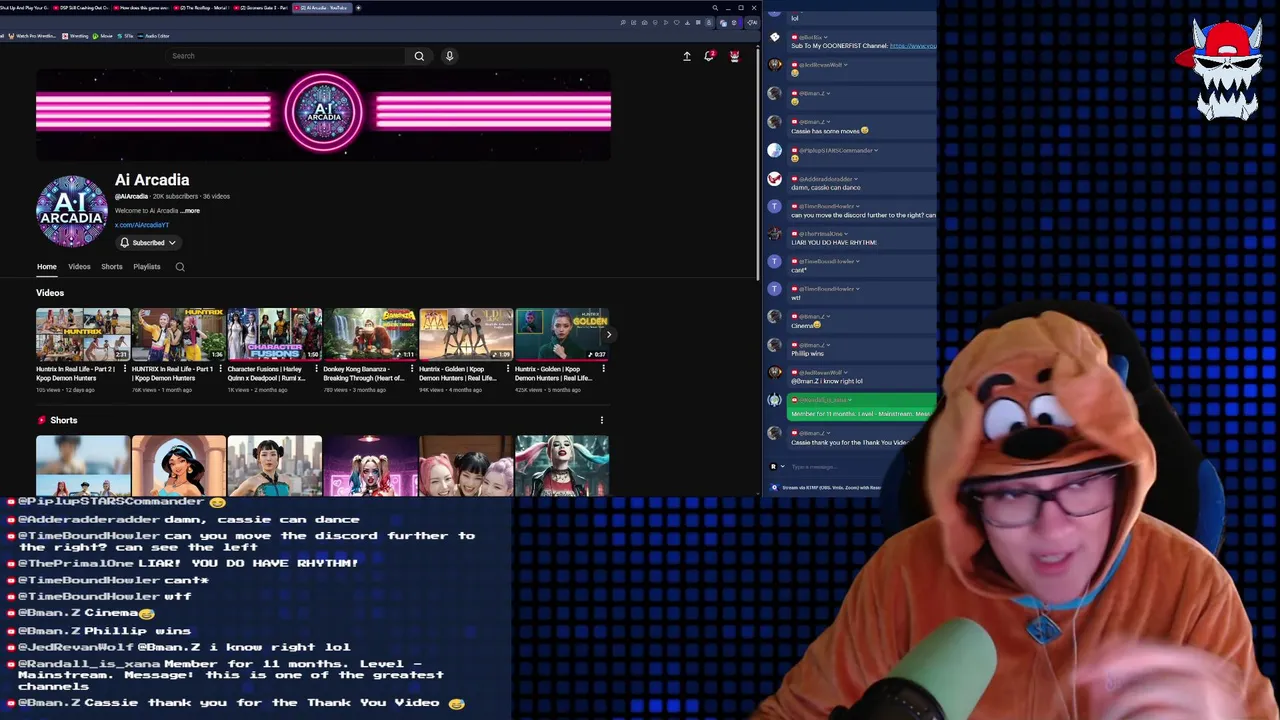Click '20K subscribers' channel text

click(174, 197)
